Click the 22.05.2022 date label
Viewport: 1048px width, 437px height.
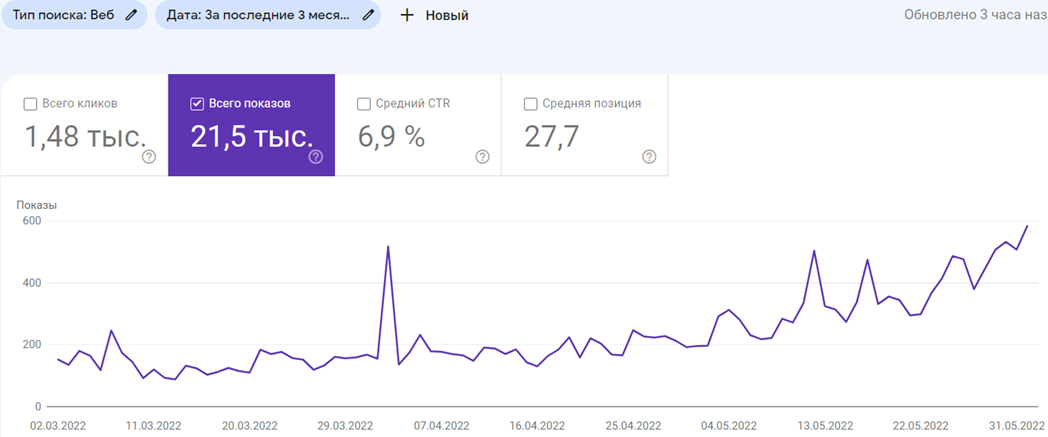point(920,425)
